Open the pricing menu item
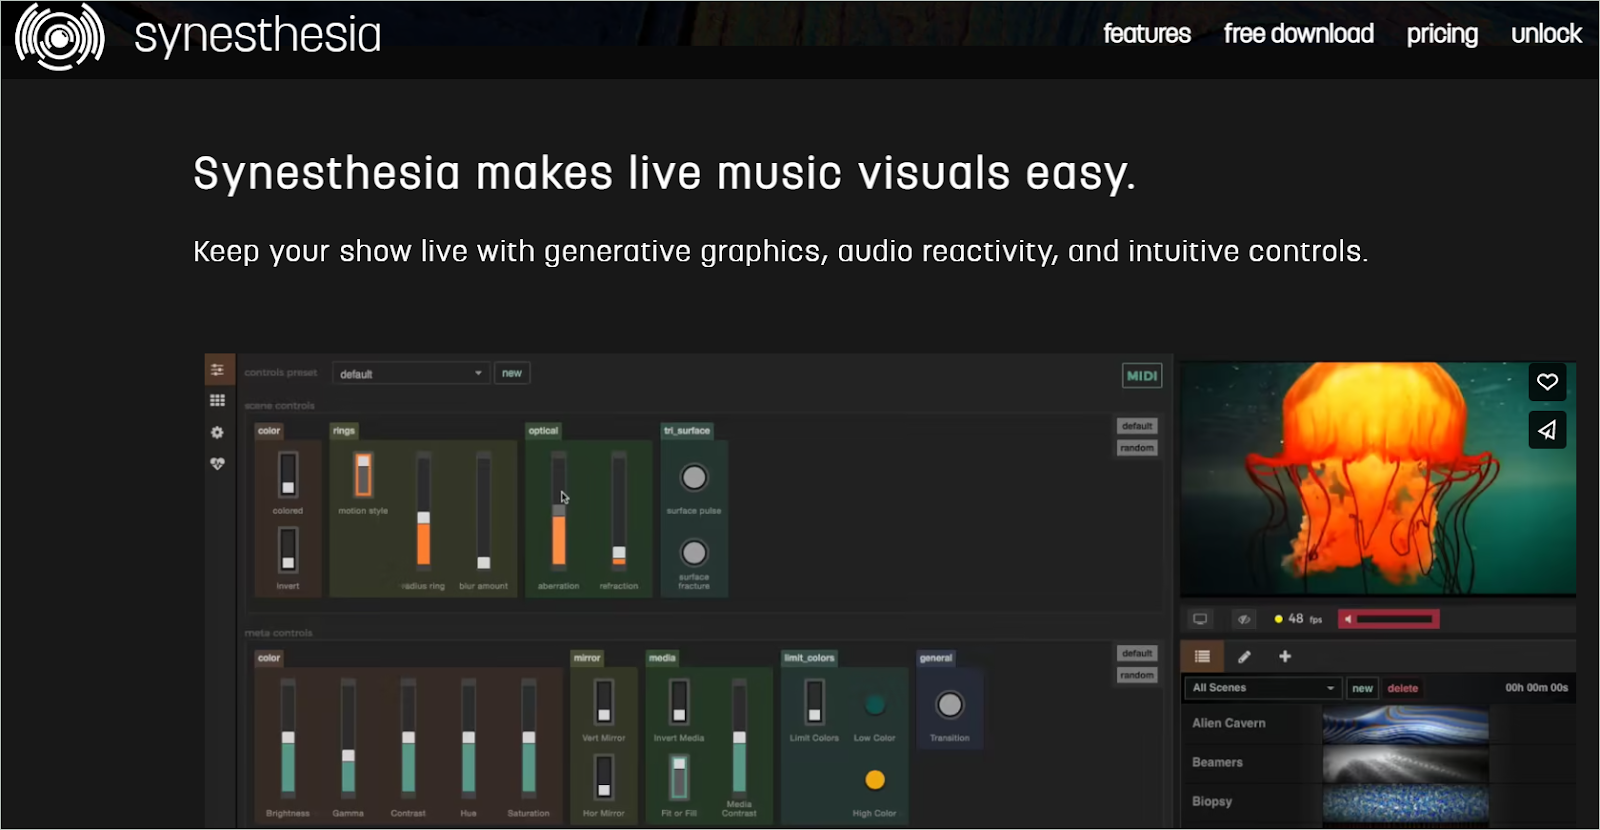 click(1442, 34)
